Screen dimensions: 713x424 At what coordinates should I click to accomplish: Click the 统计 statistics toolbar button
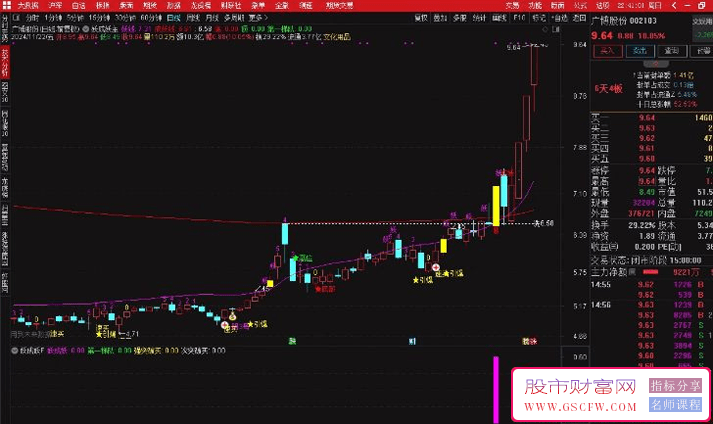479,18
